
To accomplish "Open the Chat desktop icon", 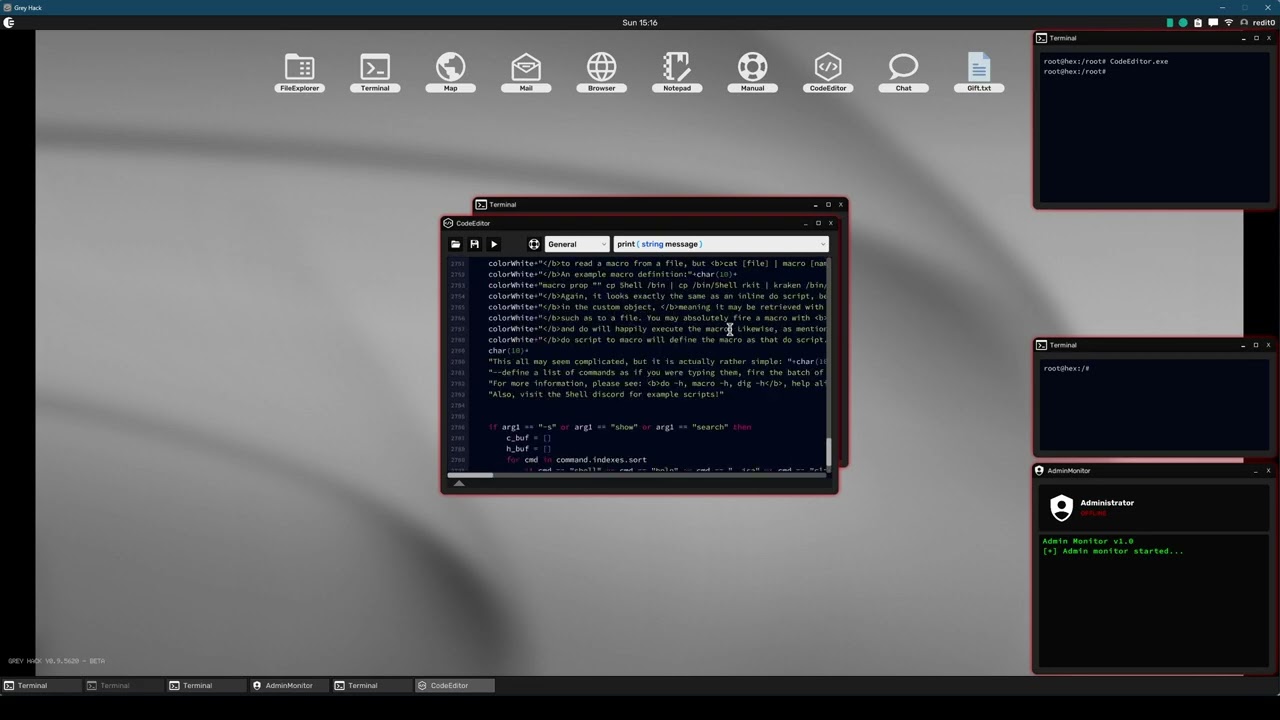I will (x=903, y=73).
